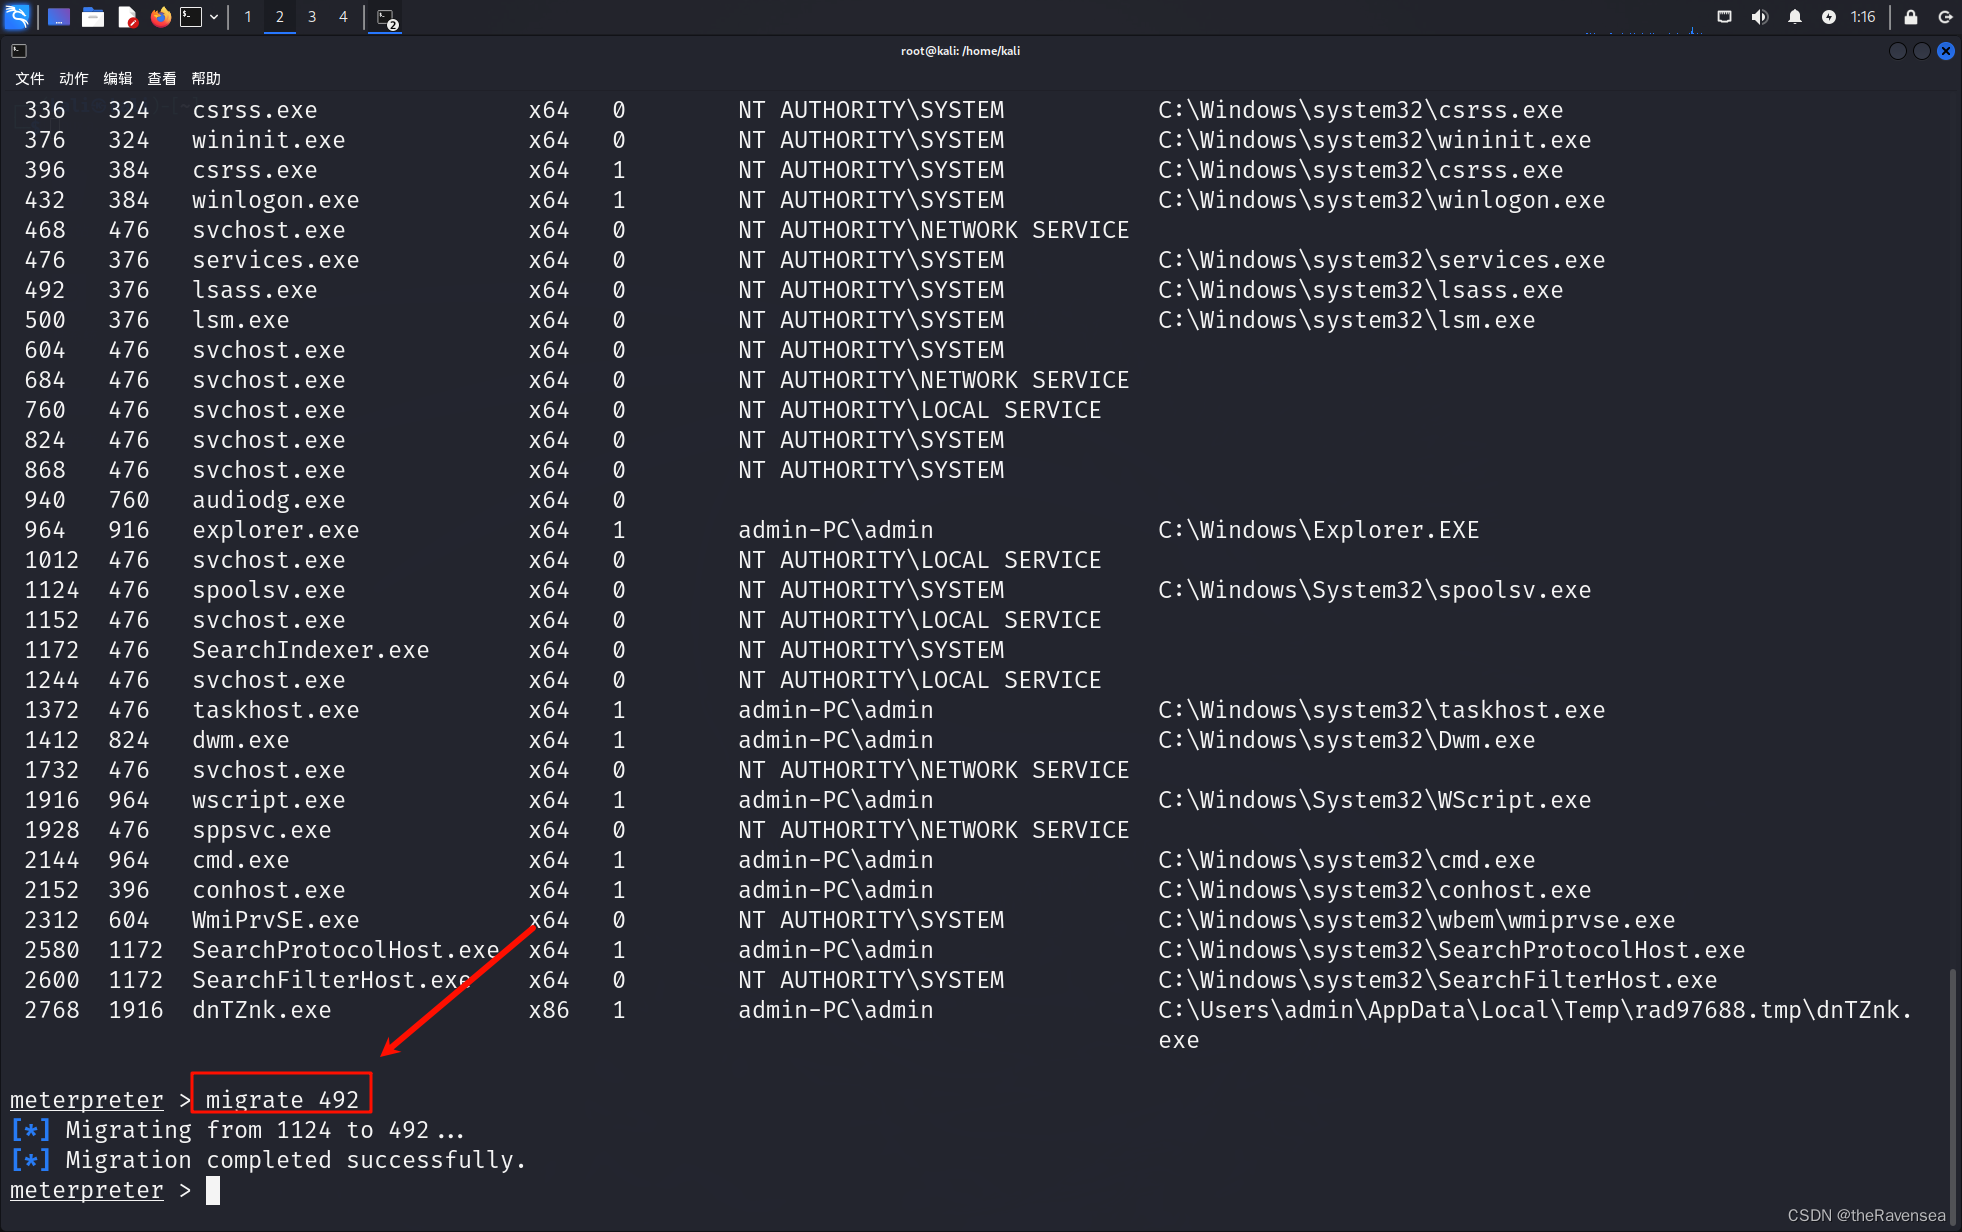Click 'WmiPrvSE.exe' process name

click(276, 920)
